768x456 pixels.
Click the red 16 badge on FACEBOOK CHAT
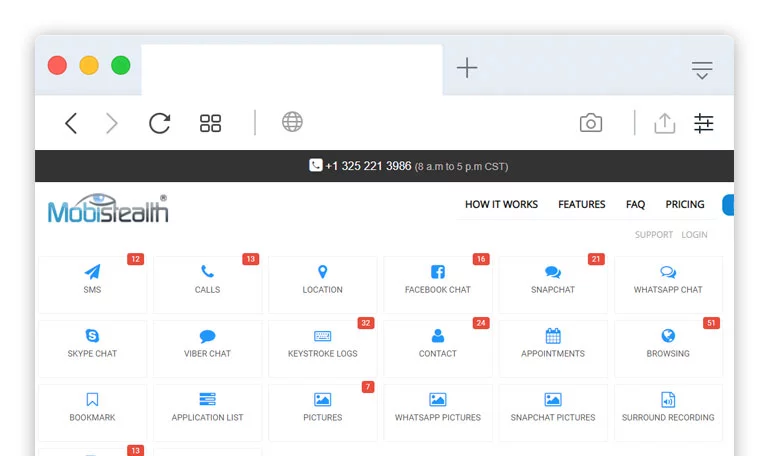[x=481, y=259]
